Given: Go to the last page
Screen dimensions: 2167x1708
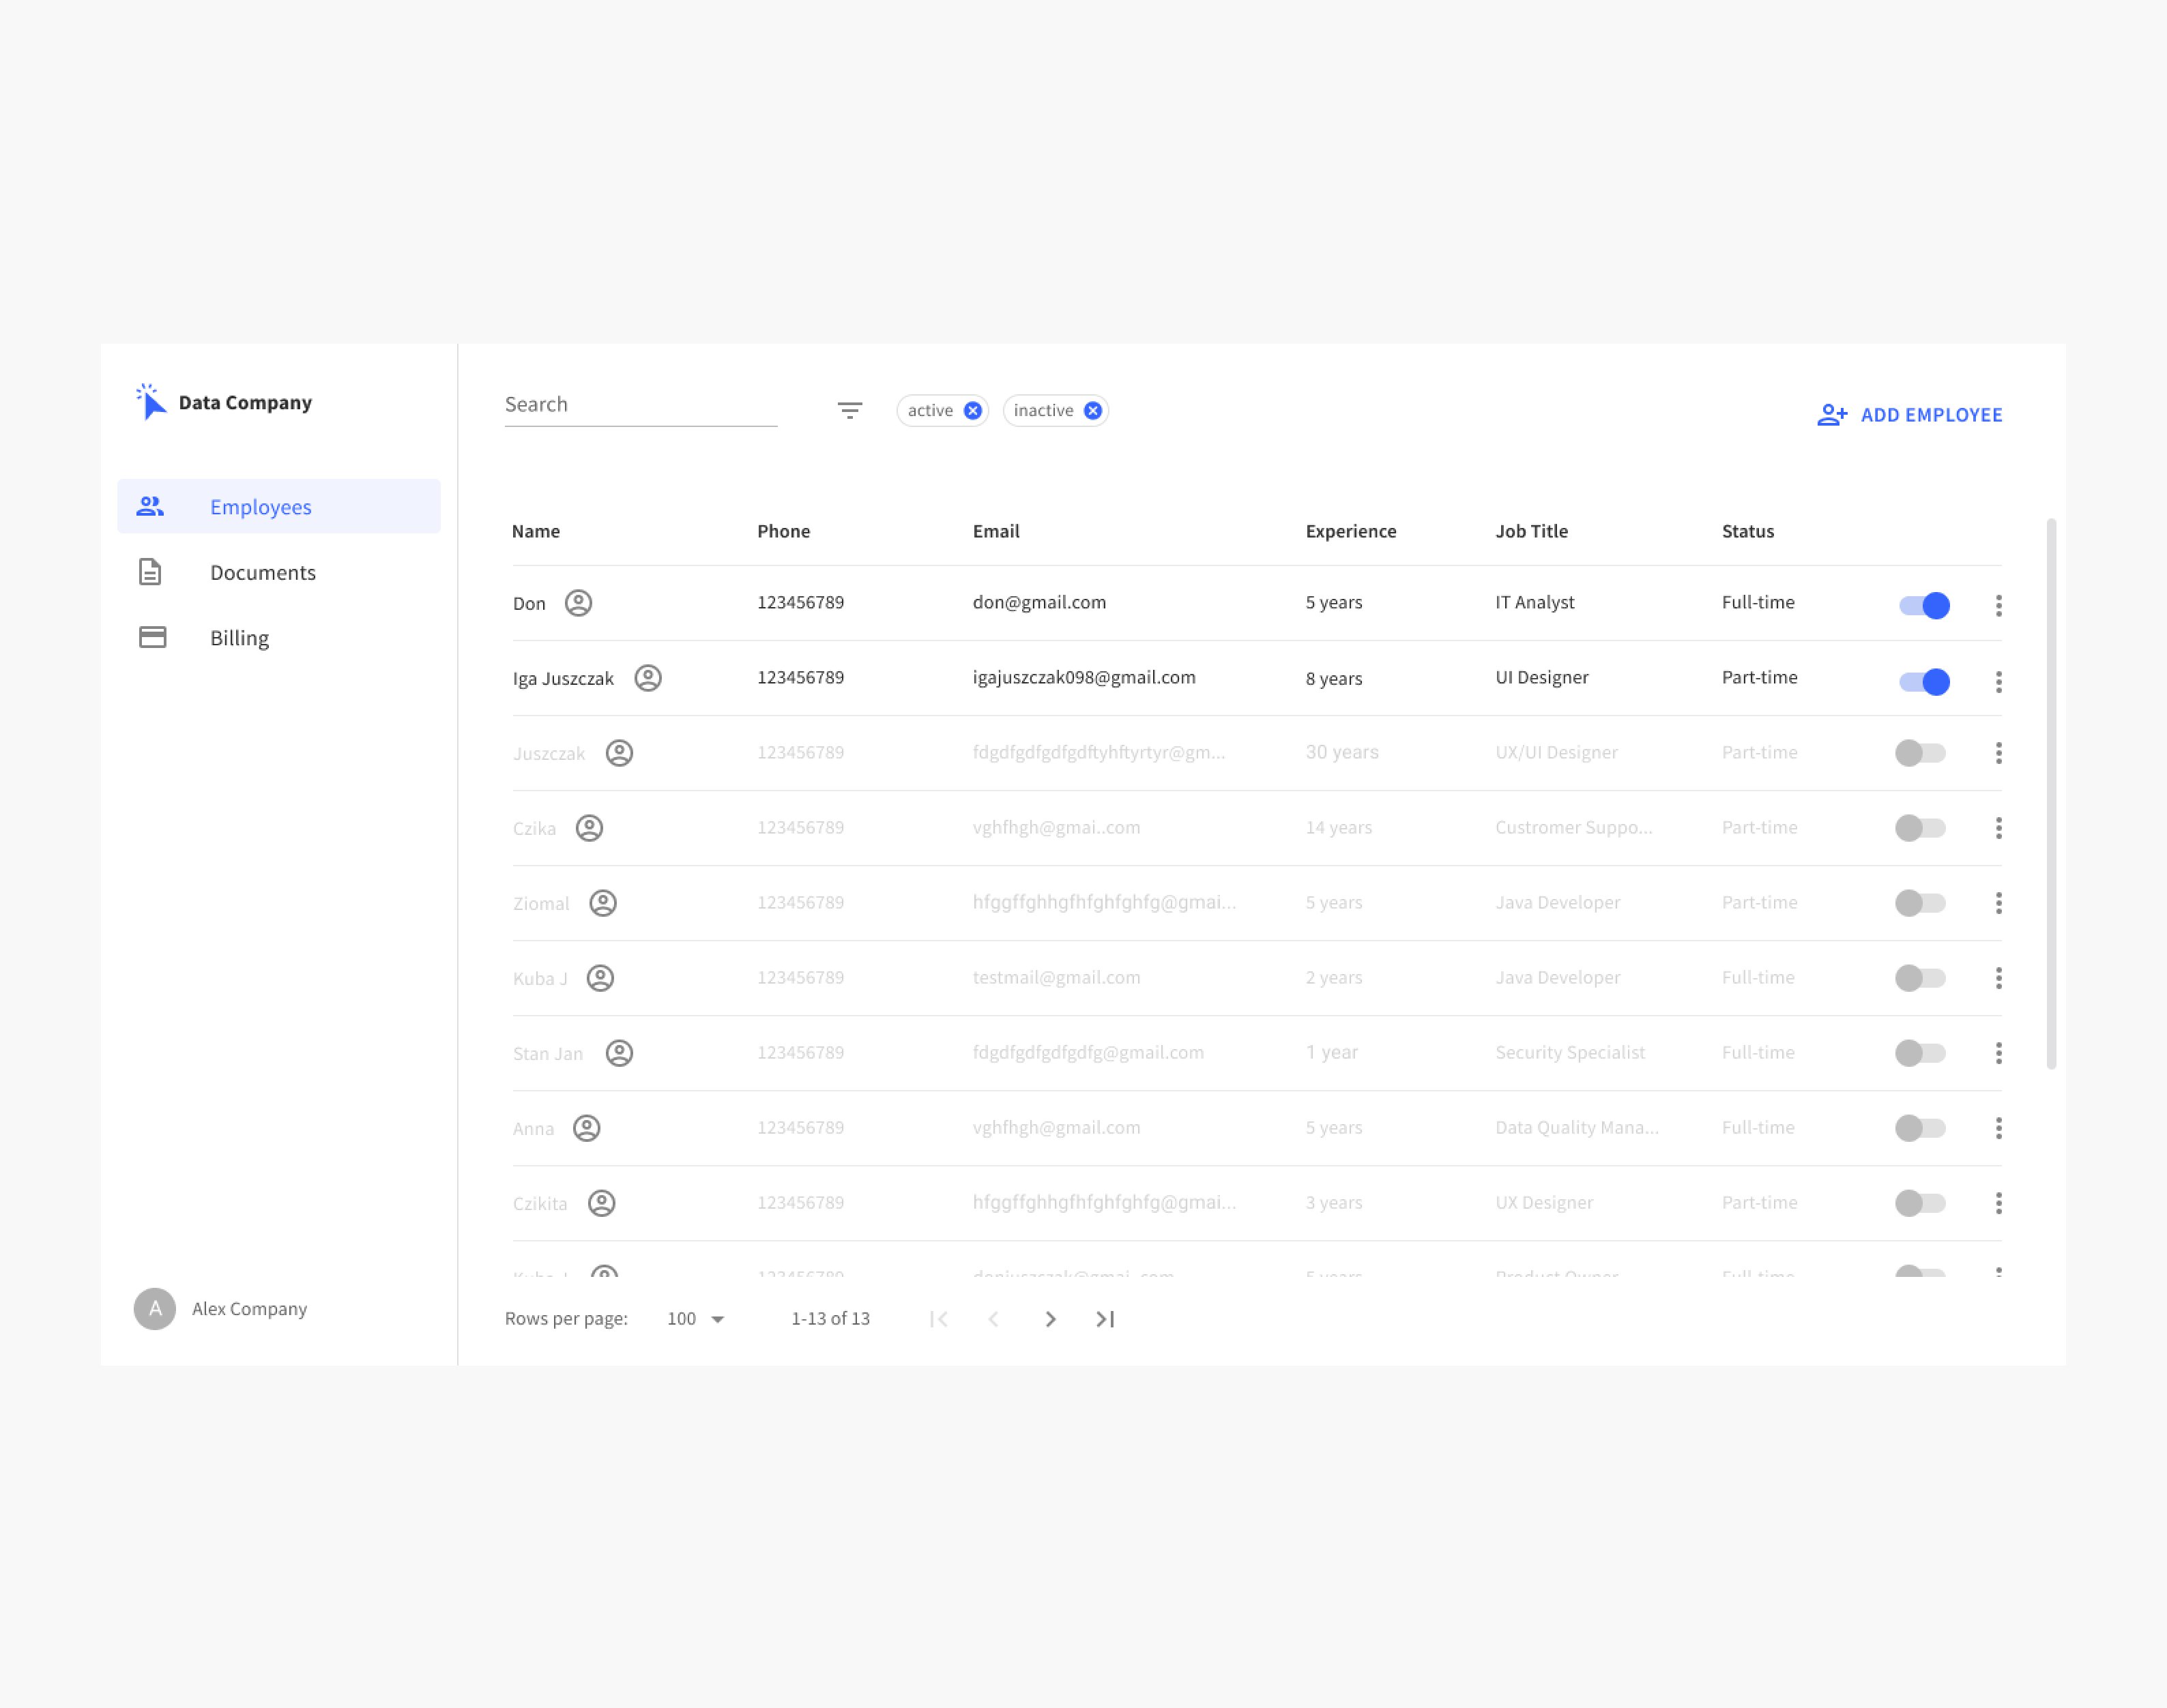Looking at the screenshot, I should (1105, 1319).
